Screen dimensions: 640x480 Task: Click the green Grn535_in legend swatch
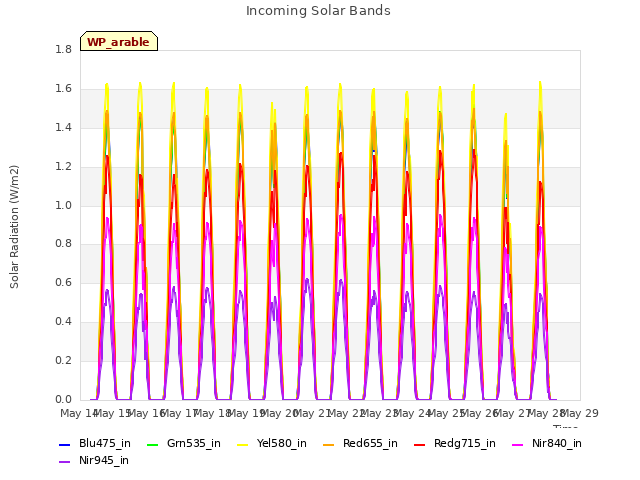(152, 444)
